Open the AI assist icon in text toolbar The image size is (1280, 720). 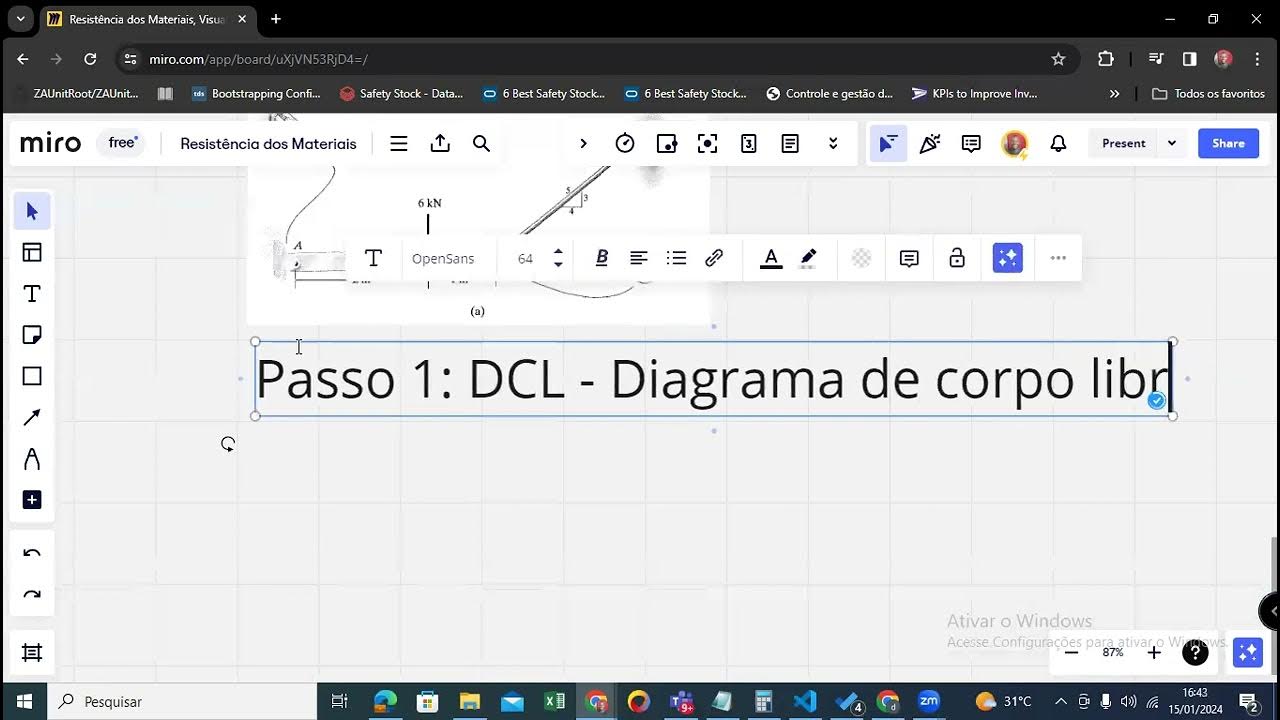(1006, 258)
